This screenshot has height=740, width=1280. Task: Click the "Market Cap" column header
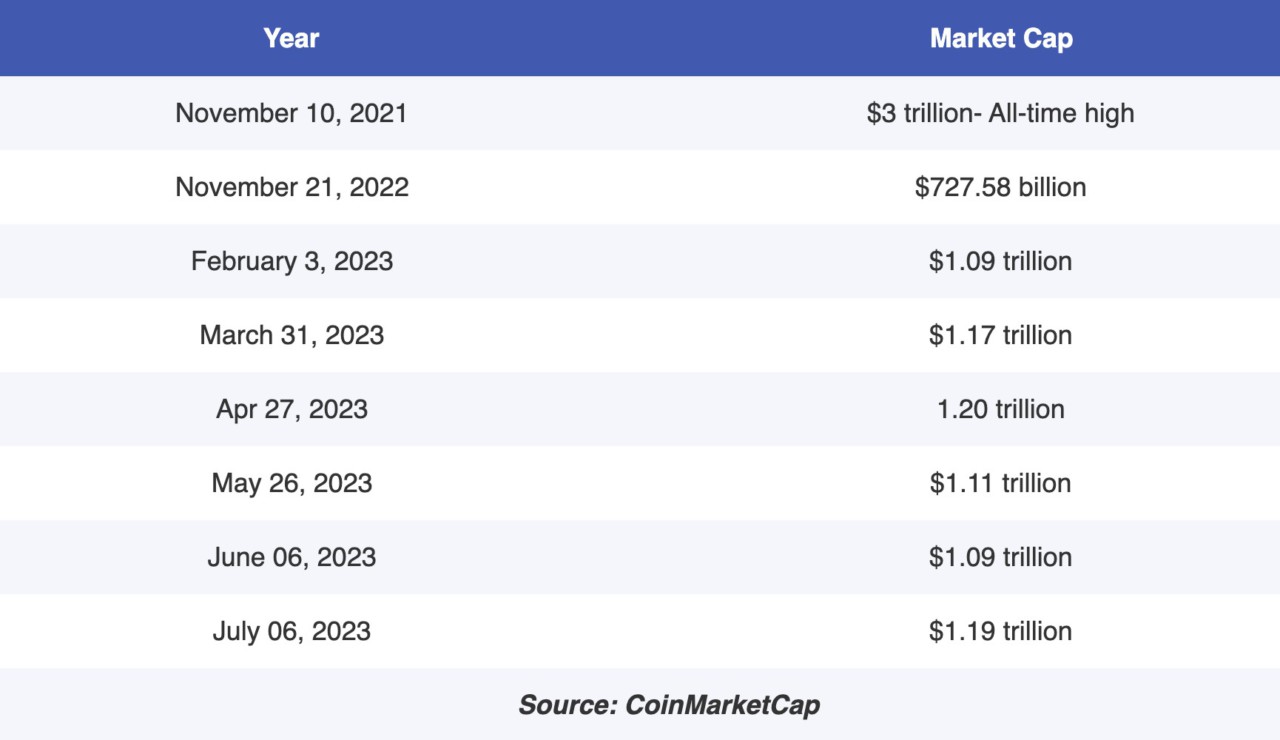[1000, 38]
